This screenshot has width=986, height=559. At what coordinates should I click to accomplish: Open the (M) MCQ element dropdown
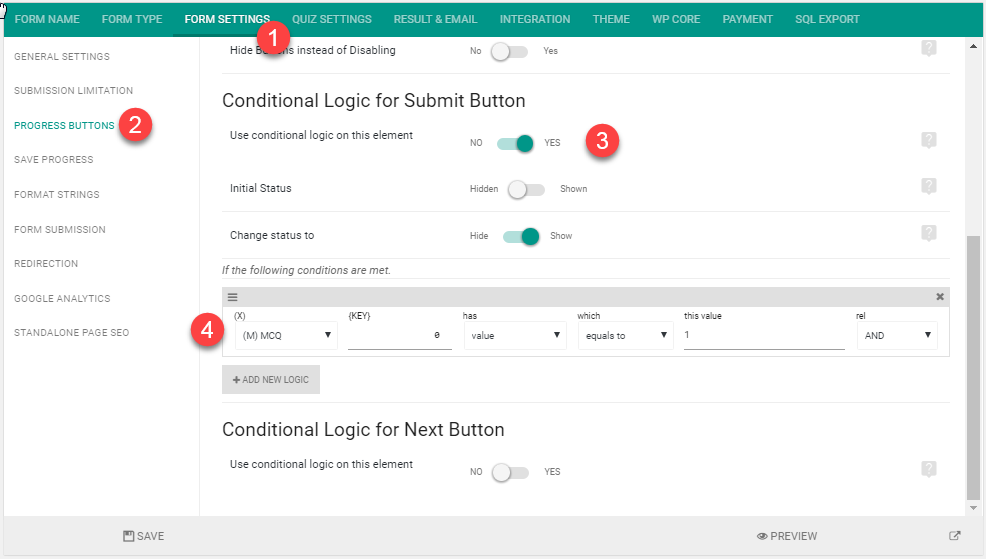tap(285, 336)
